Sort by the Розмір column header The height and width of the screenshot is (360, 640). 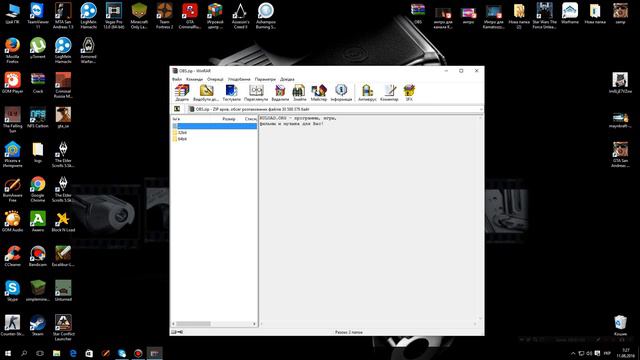pyautogui.click(x=229, y=119)
